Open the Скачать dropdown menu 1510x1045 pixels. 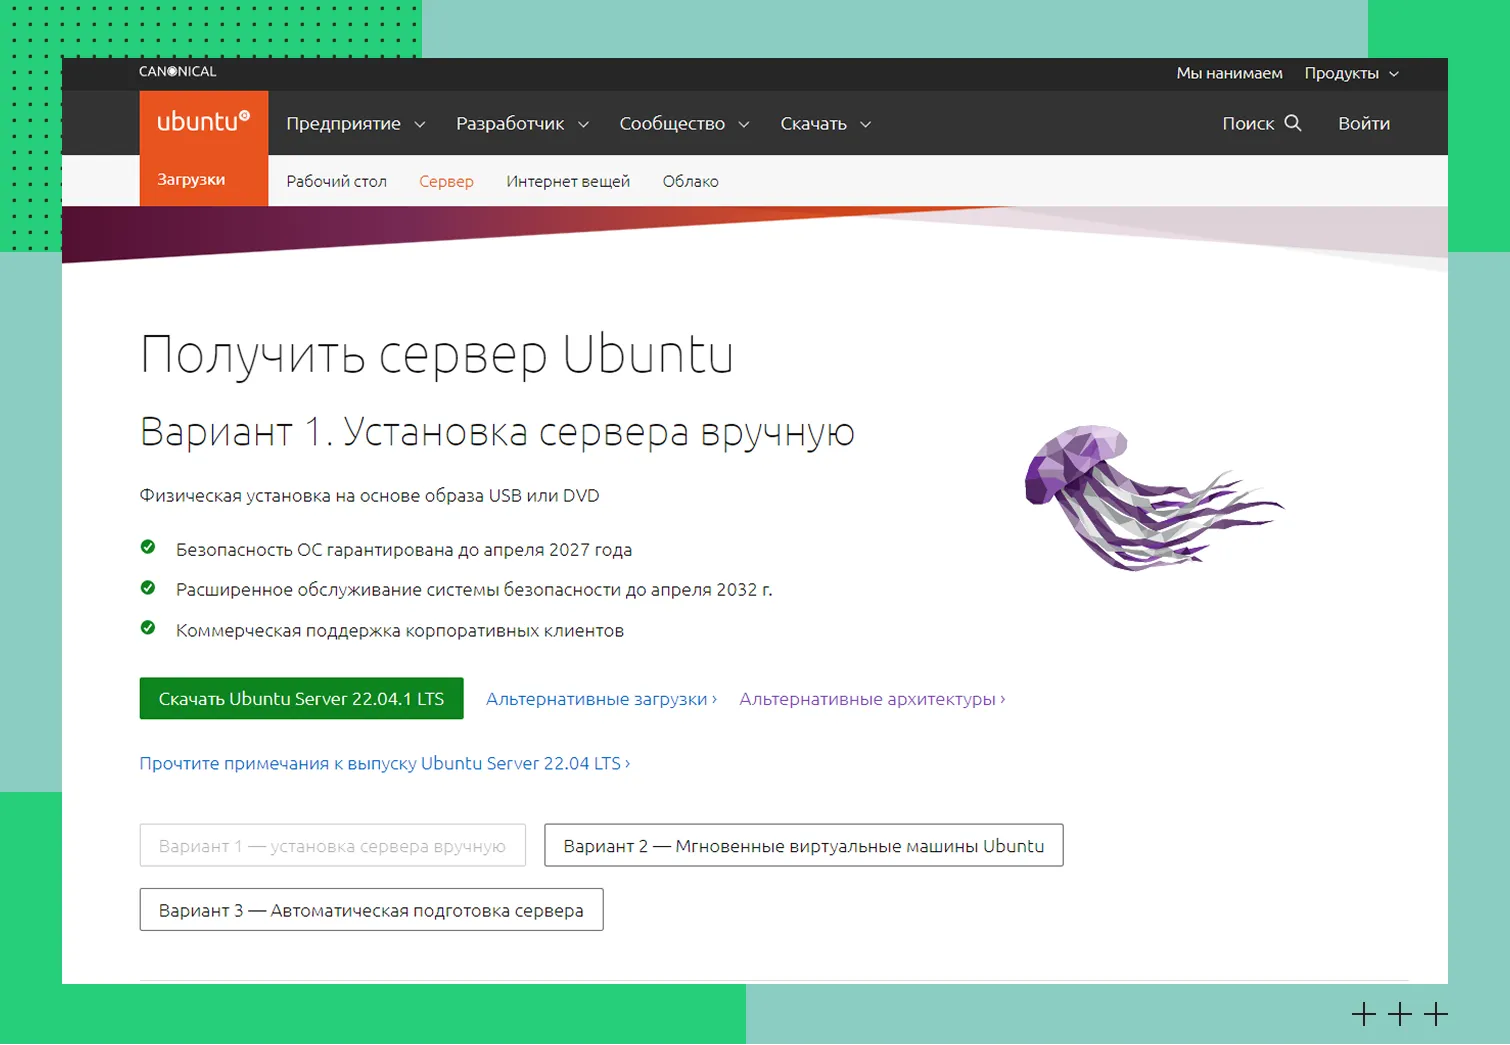pyautogui.click(x=825, y=124)
